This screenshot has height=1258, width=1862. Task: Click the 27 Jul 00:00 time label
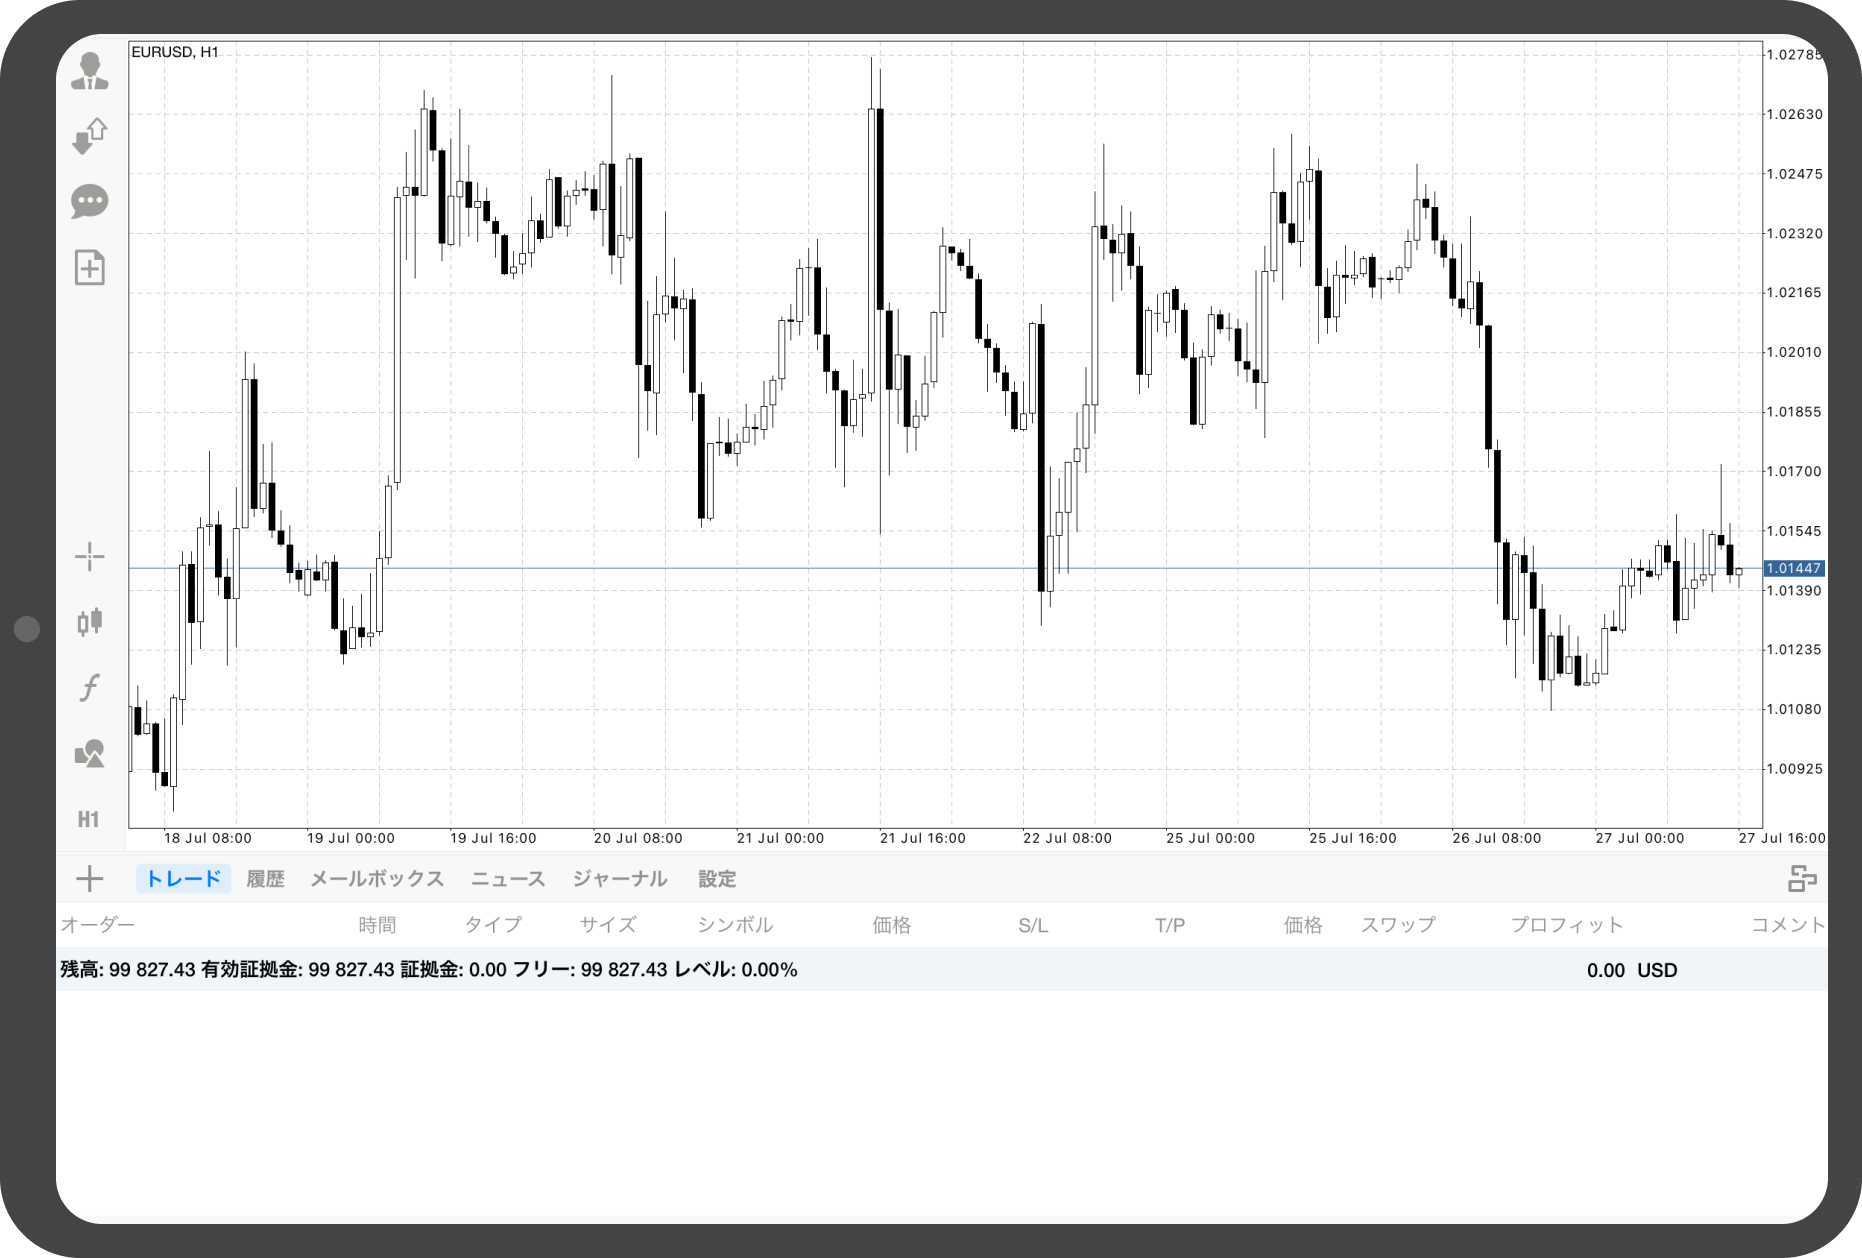click(1640, 838)
